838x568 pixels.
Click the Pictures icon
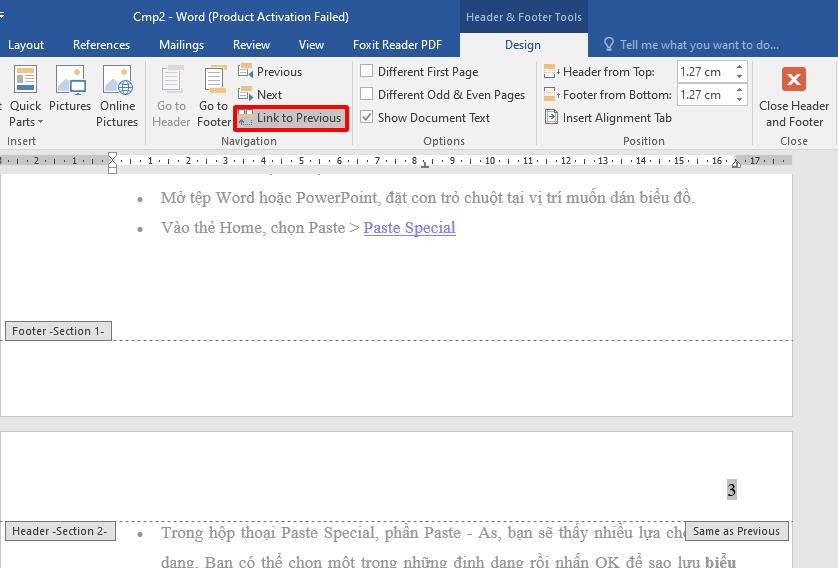click(70, 97)
